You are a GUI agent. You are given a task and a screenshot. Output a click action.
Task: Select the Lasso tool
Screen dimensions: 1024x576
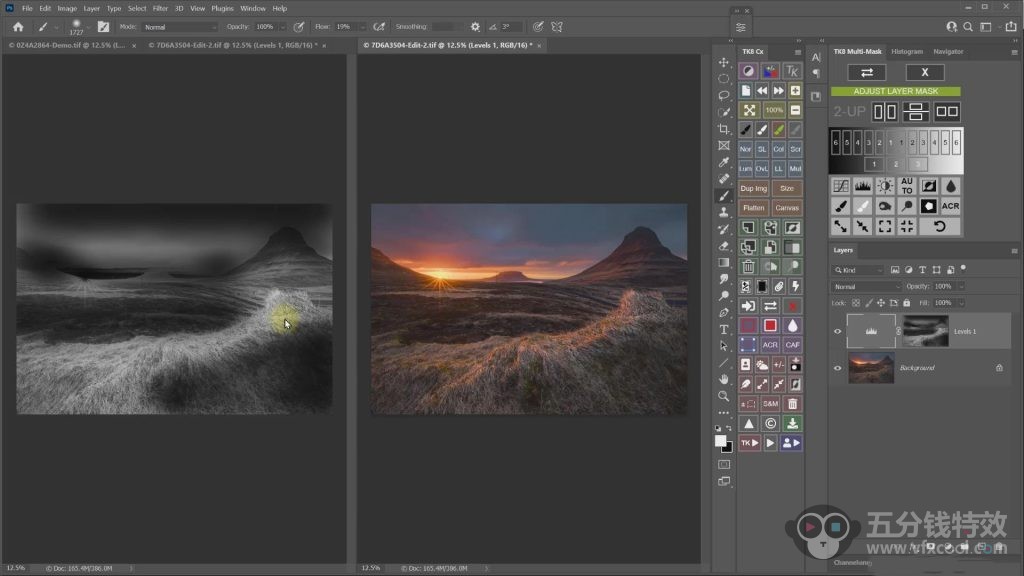pyautogui.click(x=724, y=95)
